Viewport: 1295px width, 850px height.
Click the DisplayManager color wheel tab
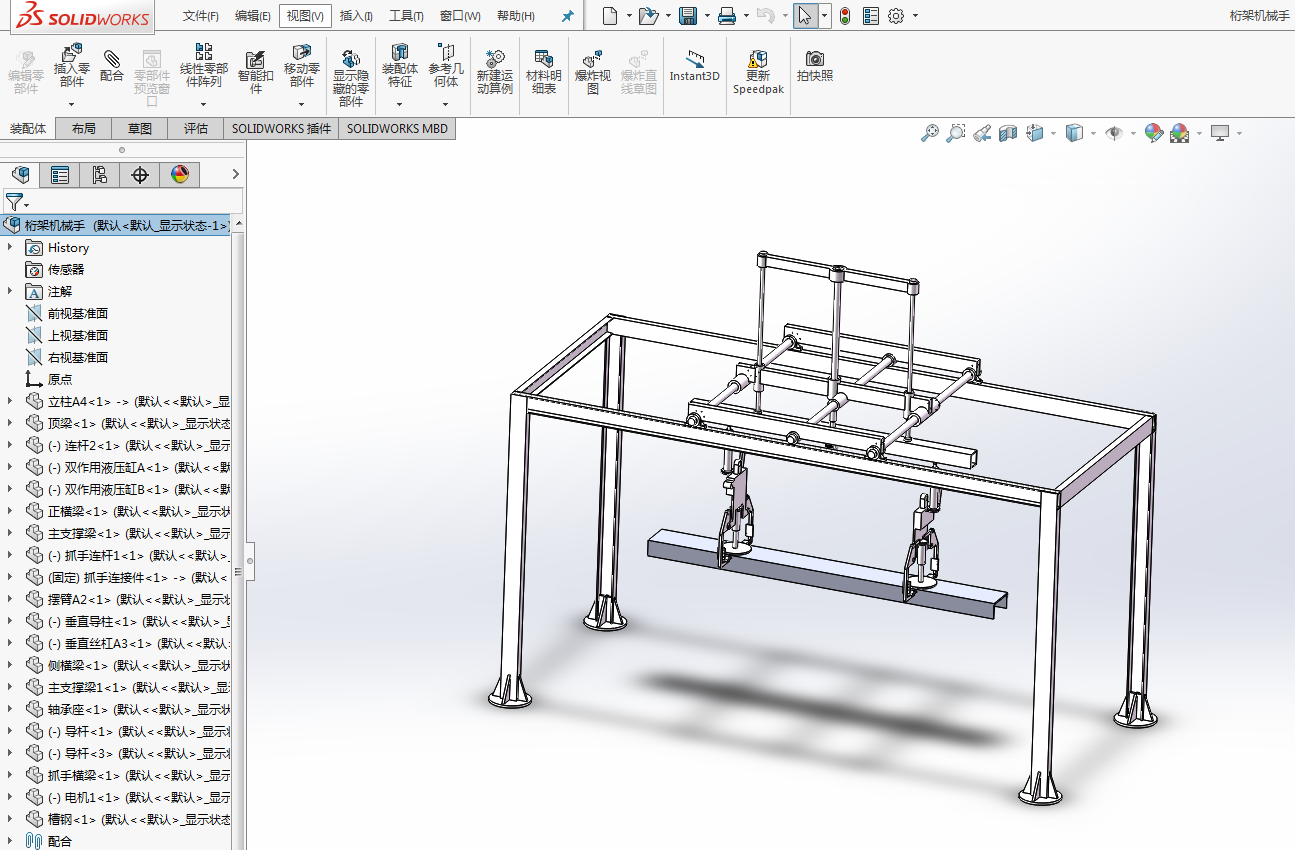coord(180,175)
